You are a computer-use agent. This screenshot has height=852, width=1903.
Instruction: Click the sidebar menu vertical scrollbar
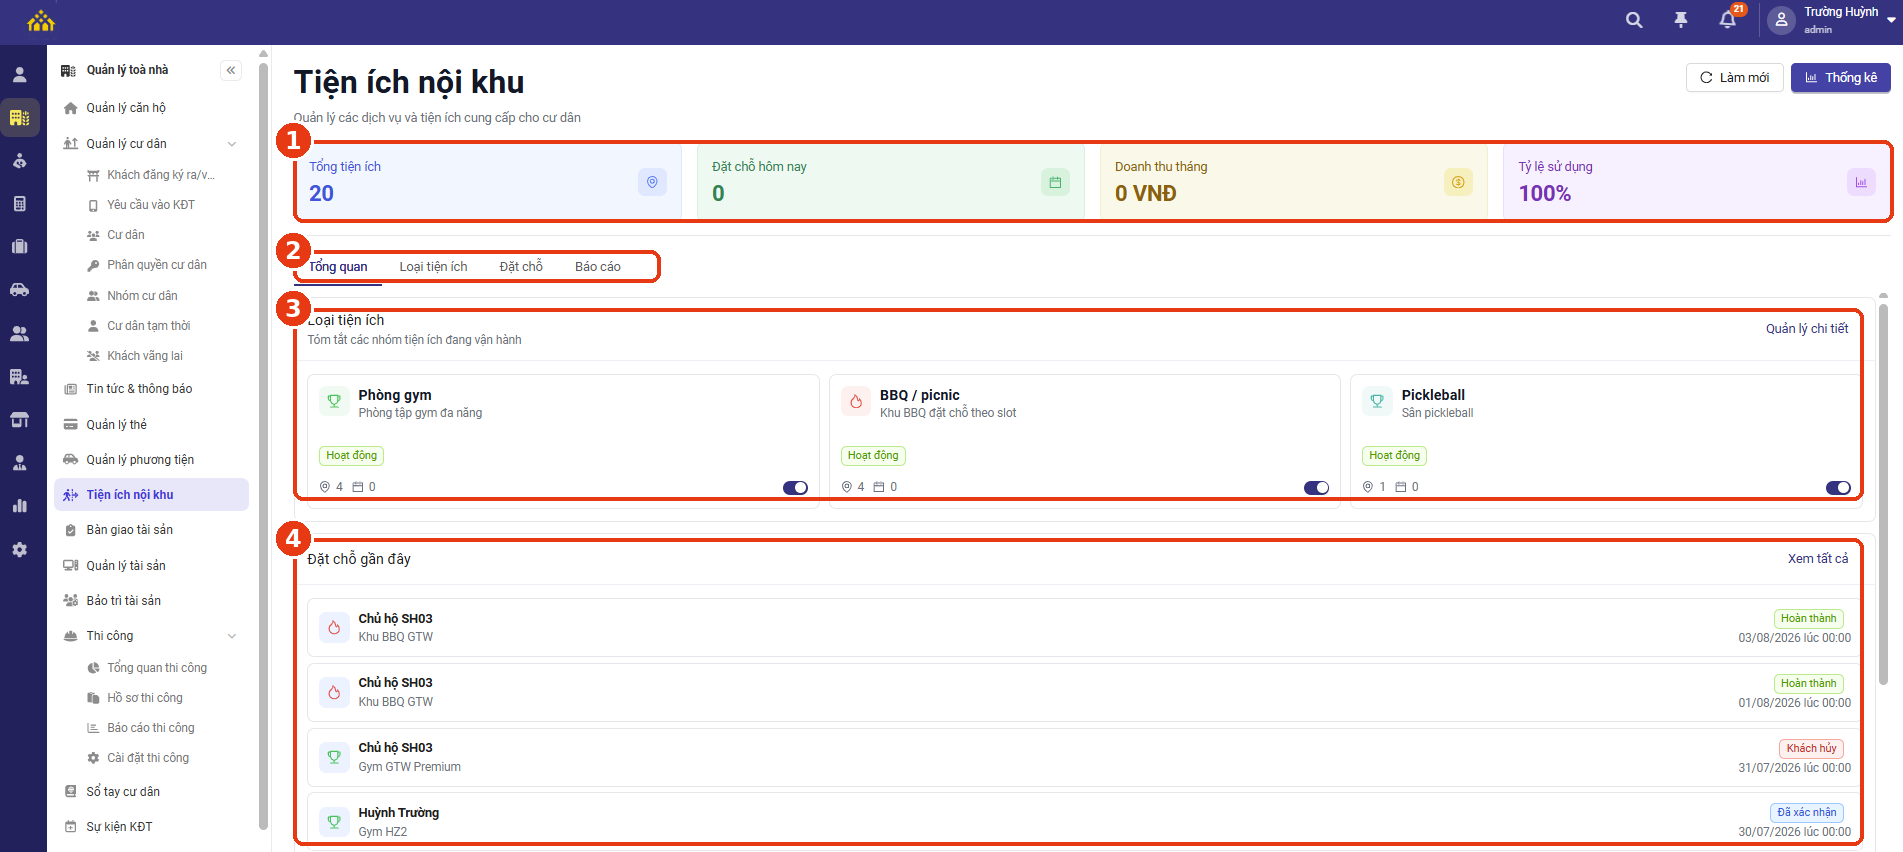click(x=263, y=445)
